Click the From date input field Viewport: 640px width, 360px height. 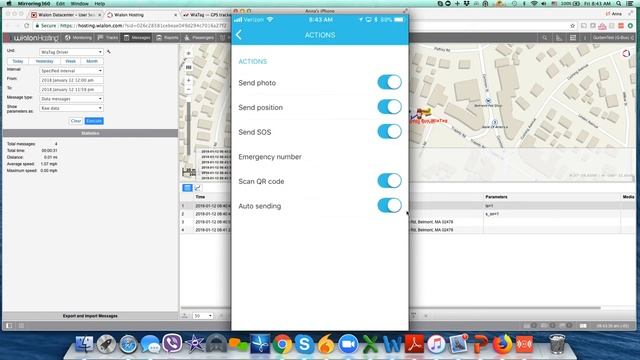point(71,80)
